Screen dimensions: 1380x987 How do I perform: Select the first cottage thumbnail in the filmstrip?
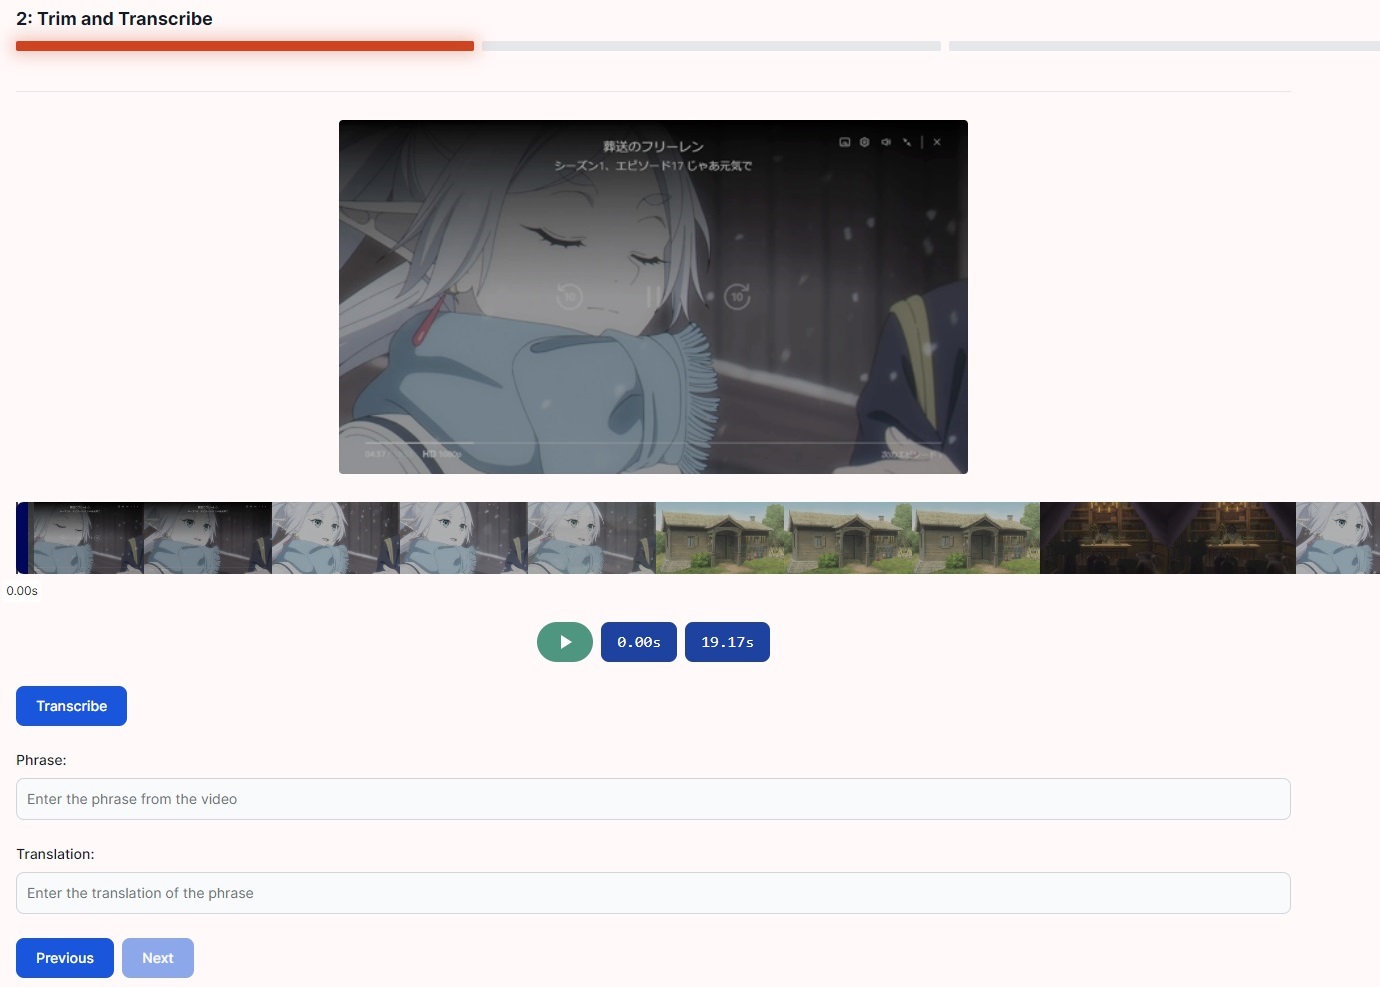pyautogui.click(x=720, y=538)
